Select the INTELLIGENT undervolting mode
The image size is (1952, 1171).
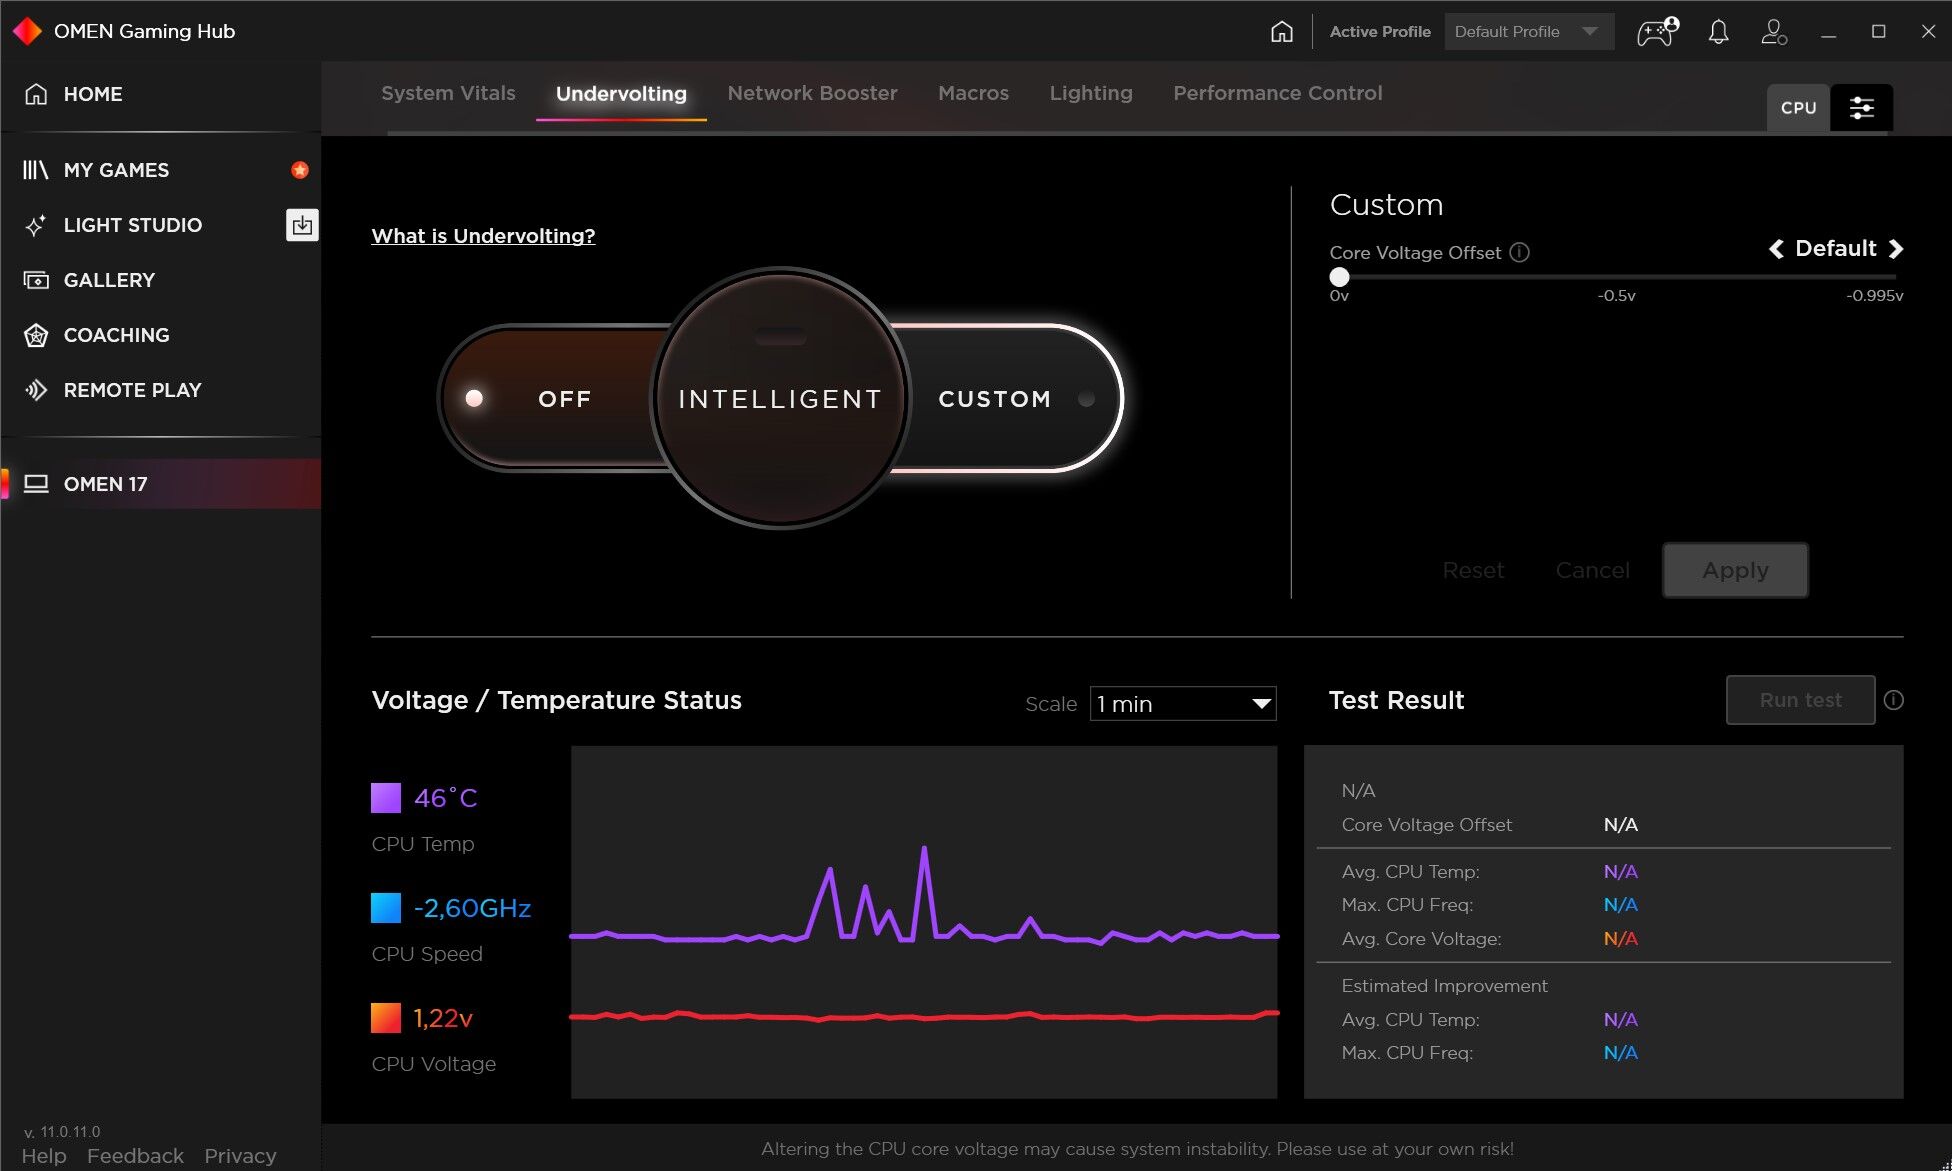pos(780,399)
